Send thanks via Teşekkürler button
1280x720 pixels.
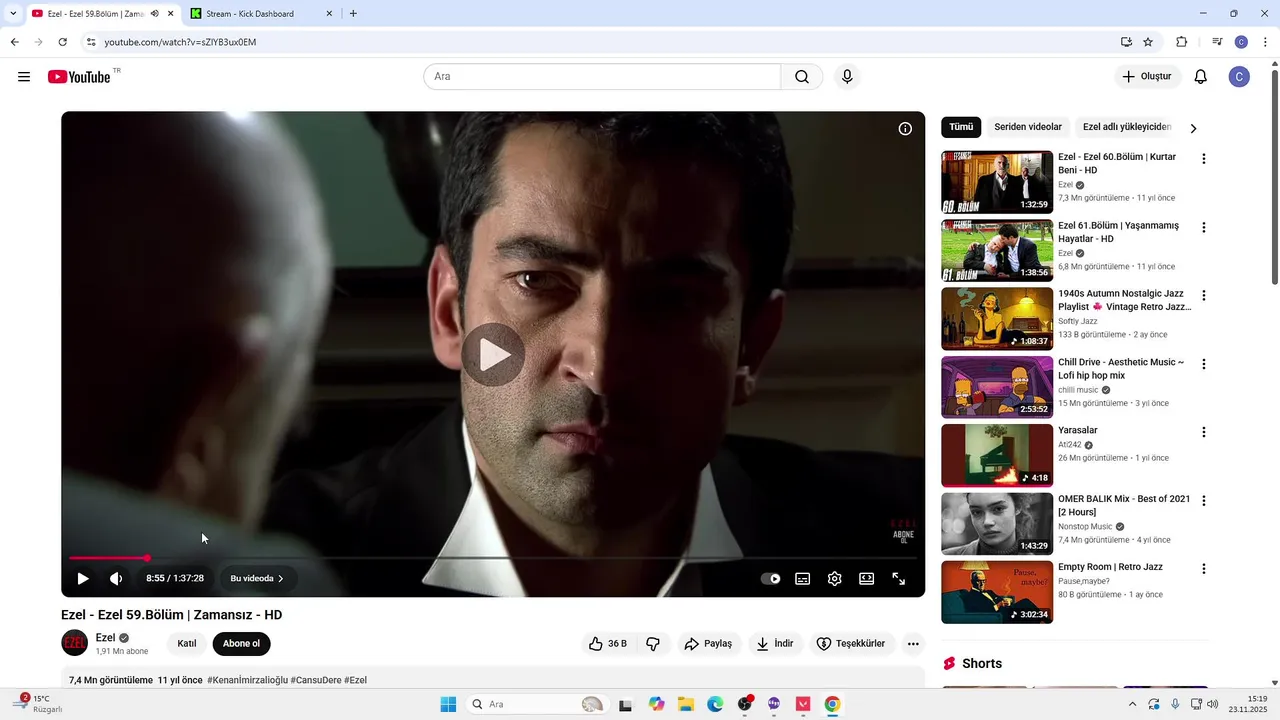pyautogui.click(x=852, y=644)
